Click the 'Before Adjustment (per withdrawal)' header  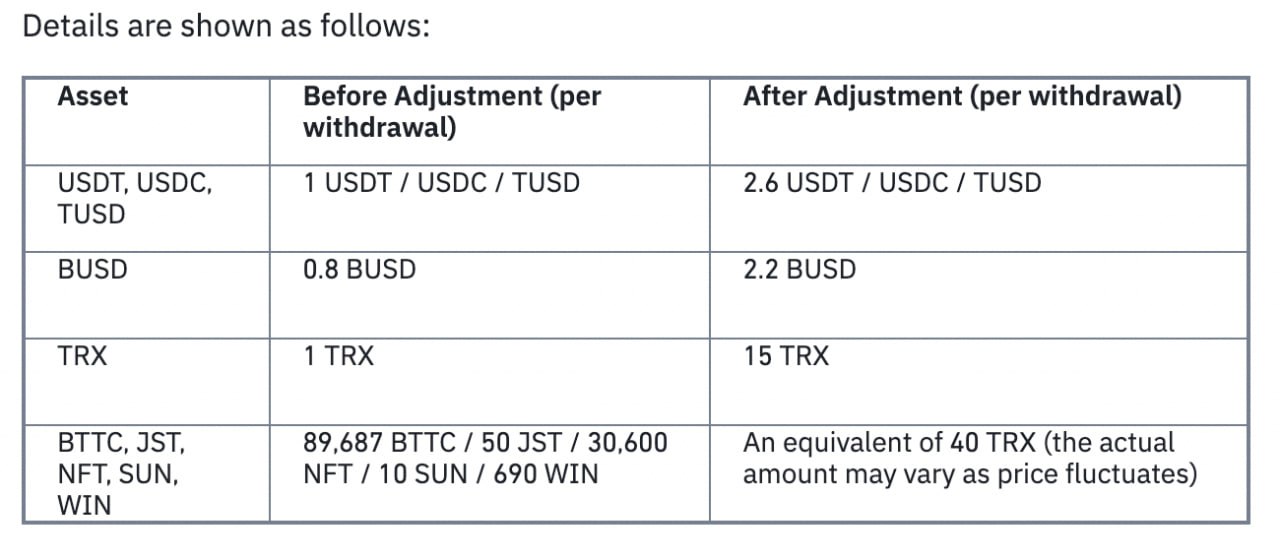coord(451,112)
